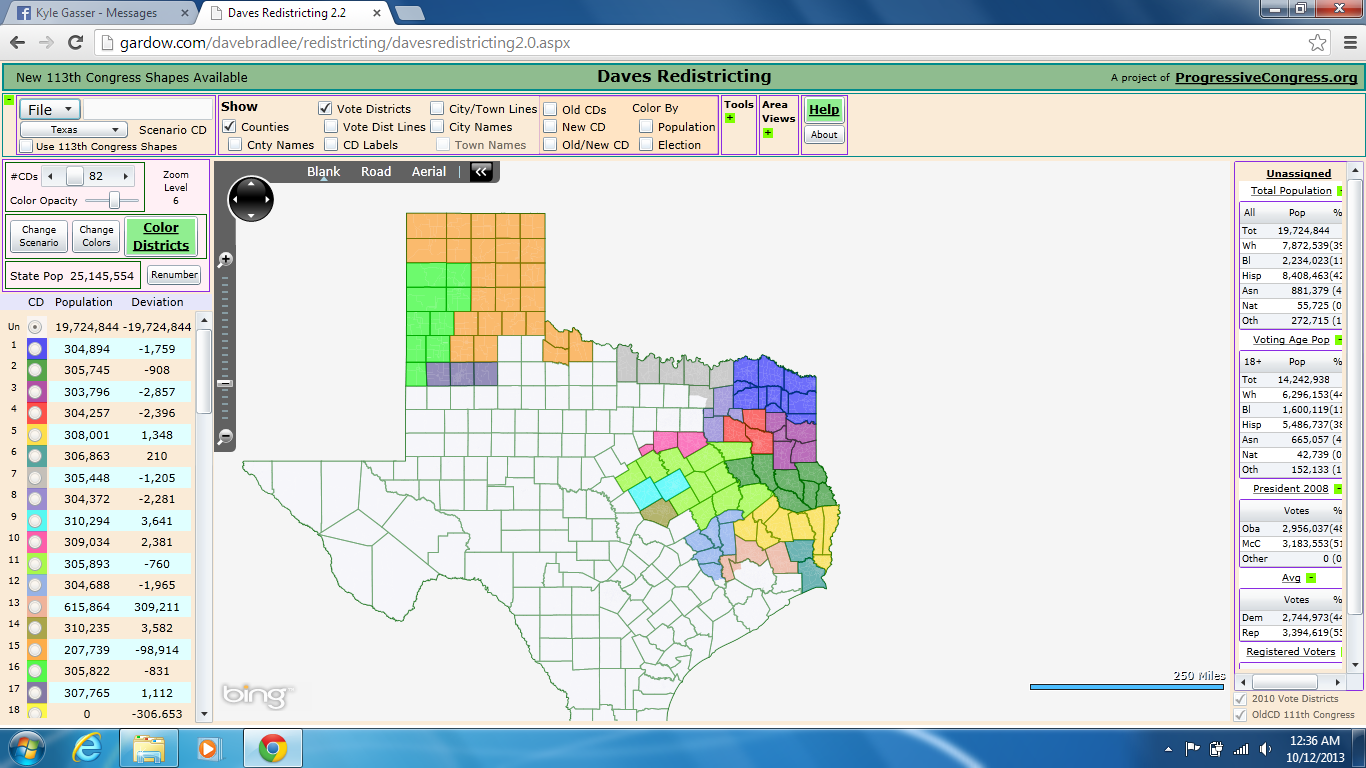Increase the number of CDs
Screen dimensions: 1366x768
click(x=125, y=176)
